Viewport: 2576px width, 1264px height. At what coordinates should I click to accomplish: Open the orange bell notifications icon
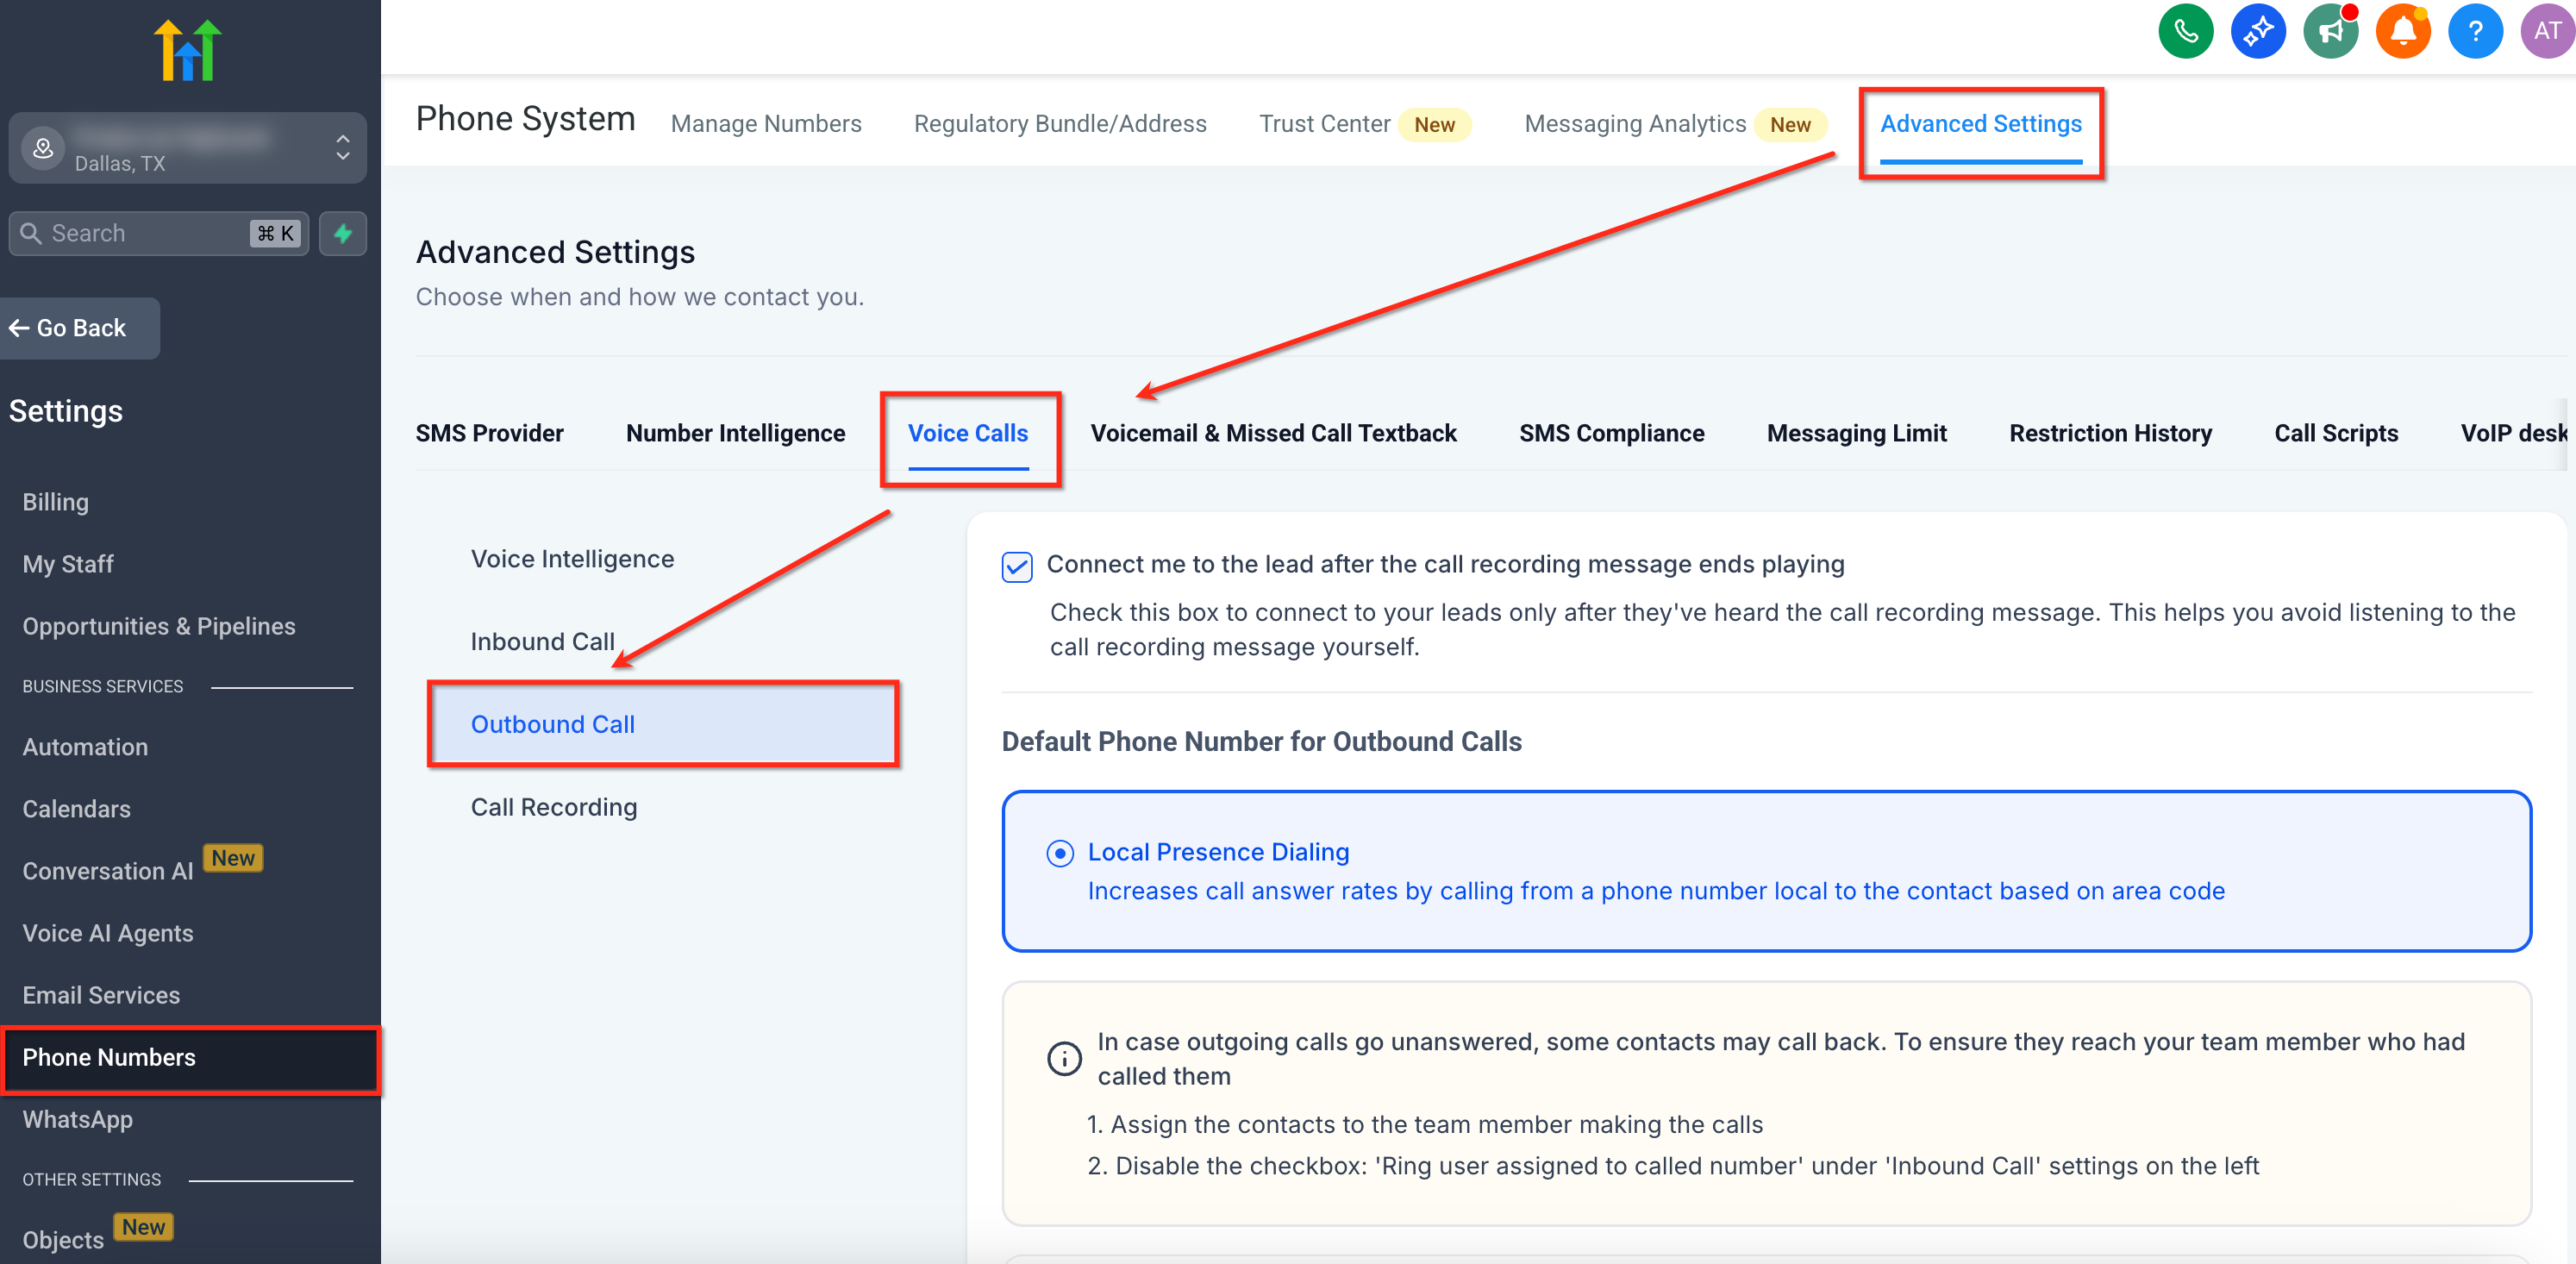click(2402, 32)
